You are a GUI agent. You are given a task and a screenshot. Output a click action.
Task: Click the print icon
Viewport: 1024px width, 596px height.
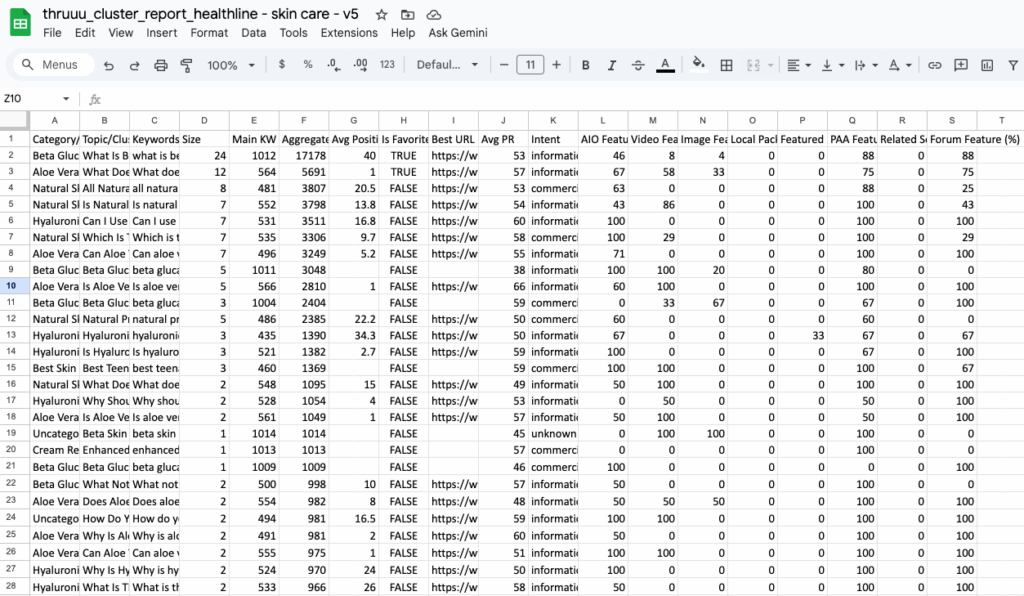point(160,65)
